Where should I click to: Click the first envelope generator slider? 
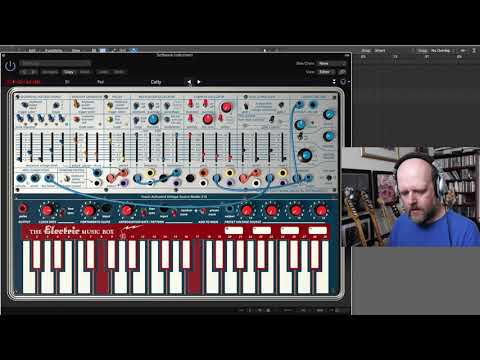pyautogui.click(x=76, y=147)
